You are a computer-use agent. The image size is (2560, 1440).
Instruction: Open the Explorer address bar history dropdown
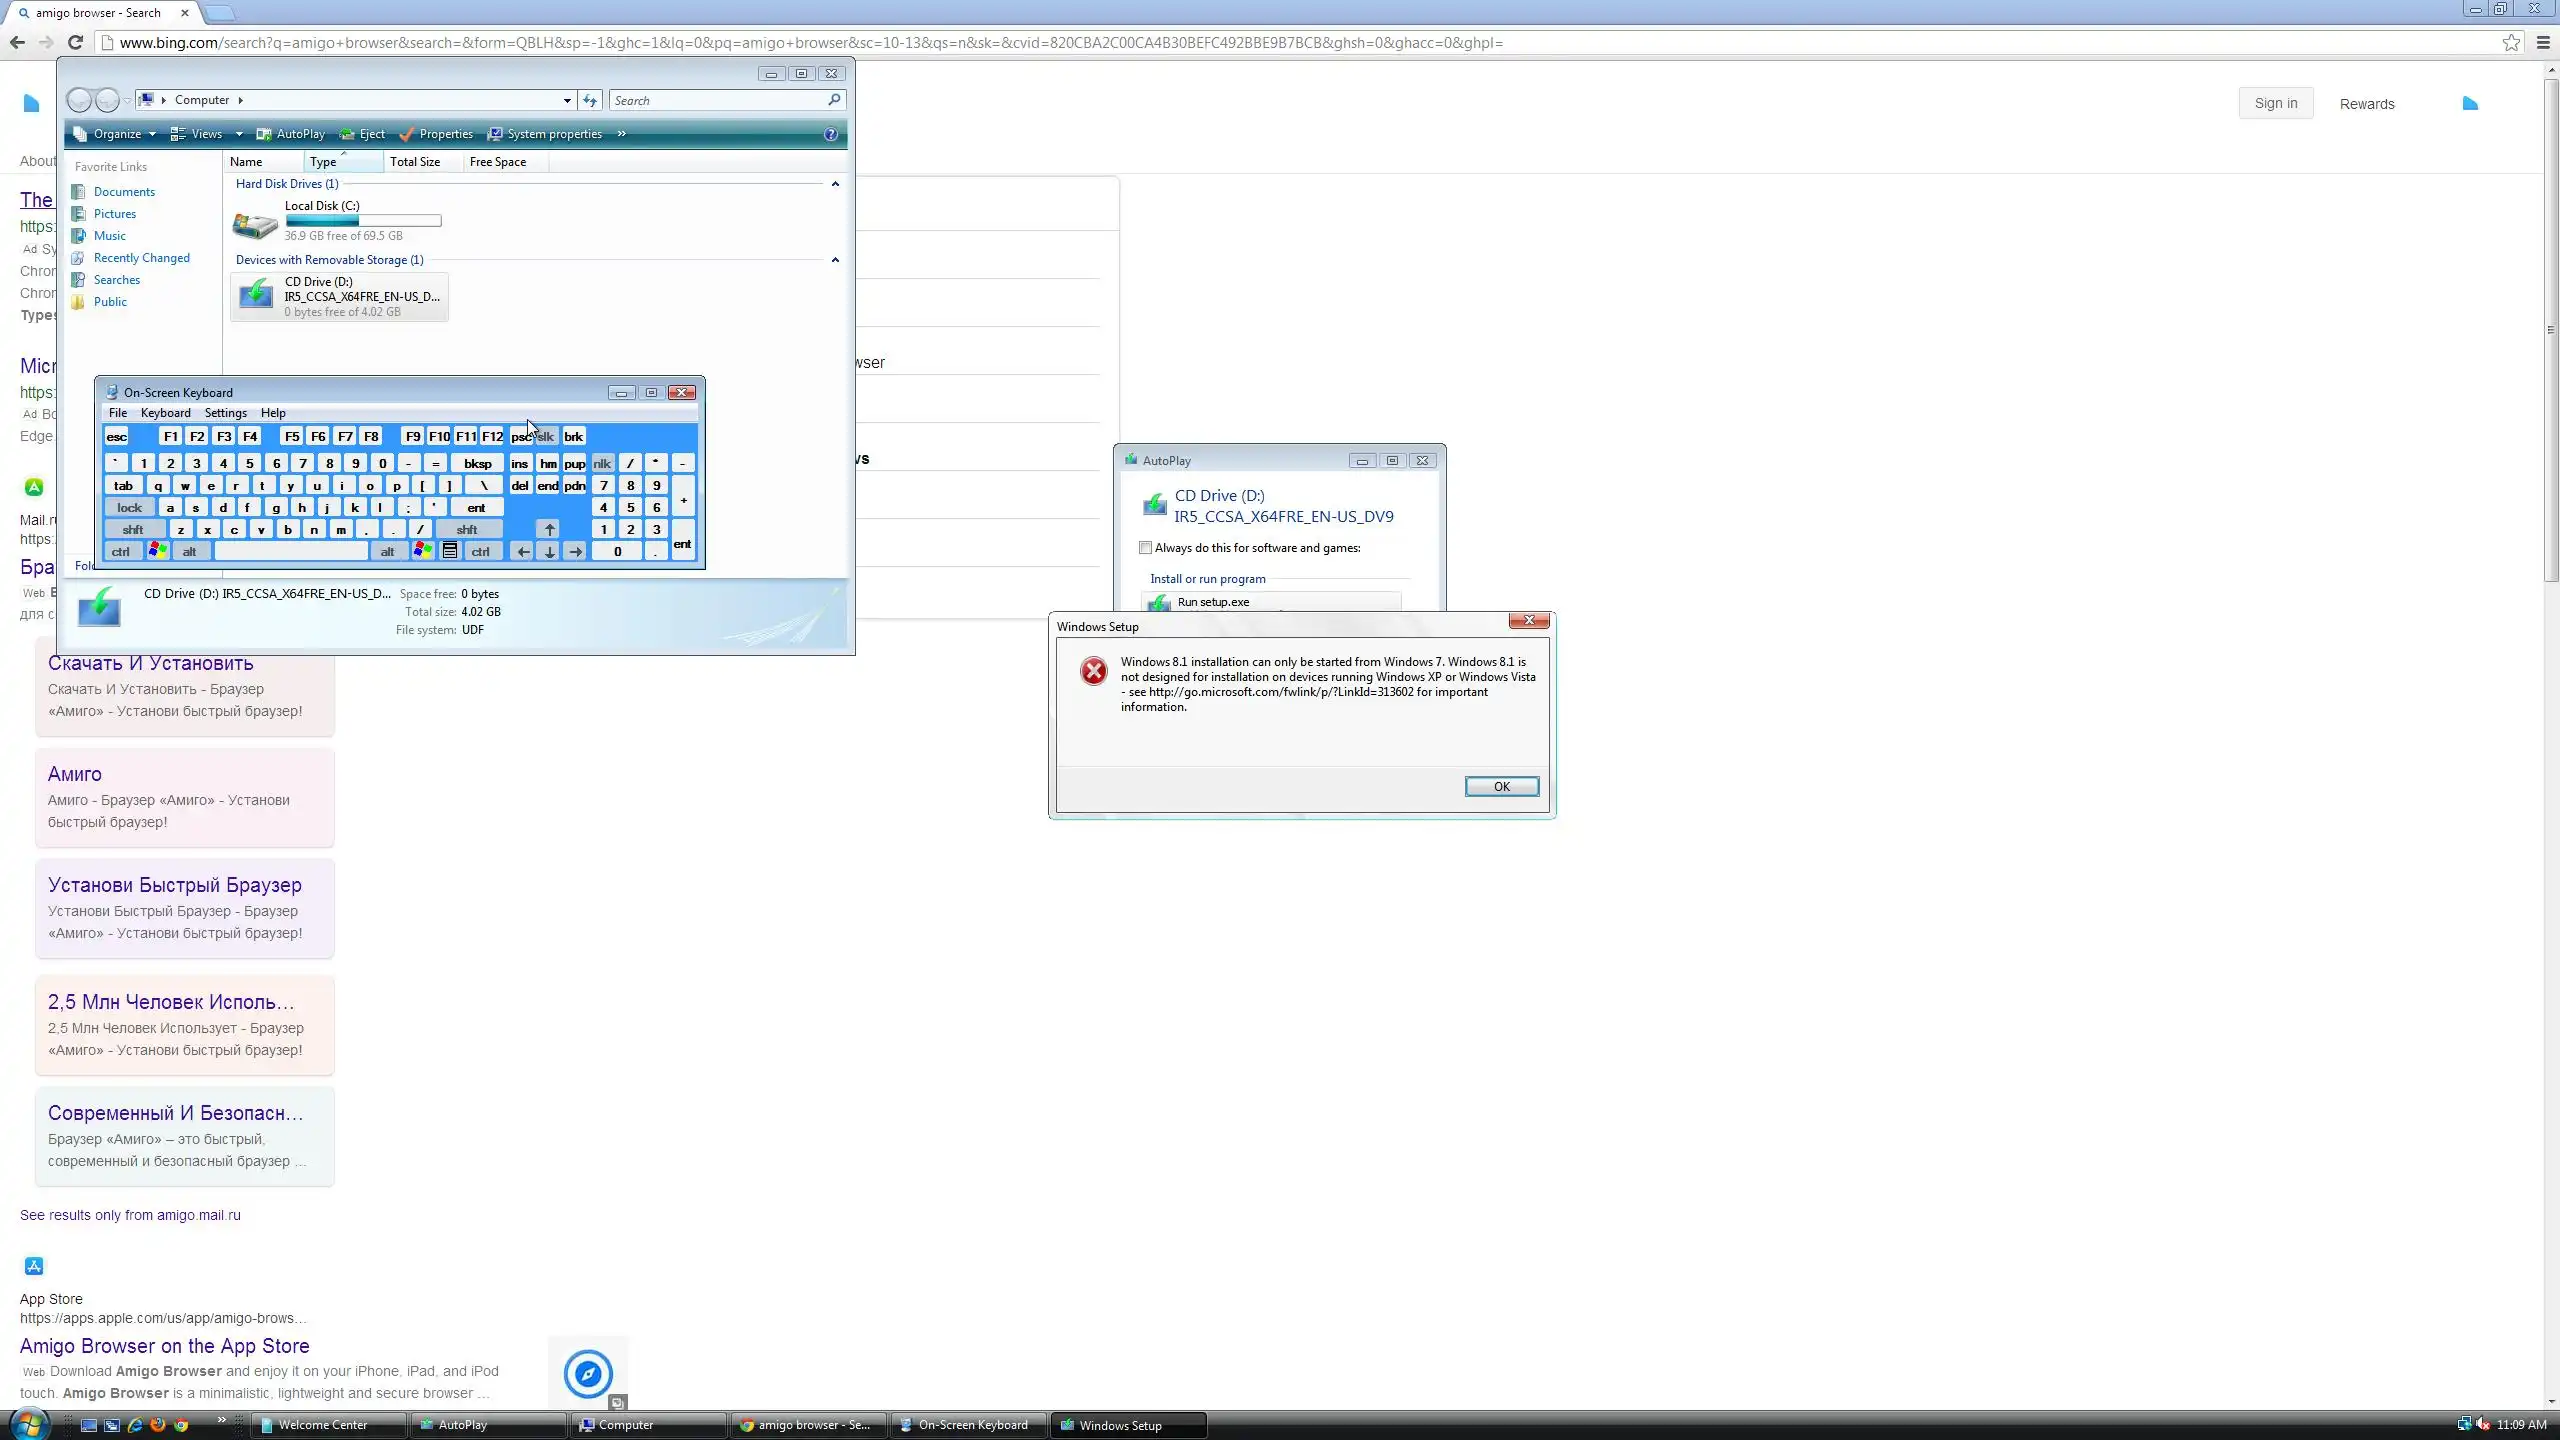(567, 100)
